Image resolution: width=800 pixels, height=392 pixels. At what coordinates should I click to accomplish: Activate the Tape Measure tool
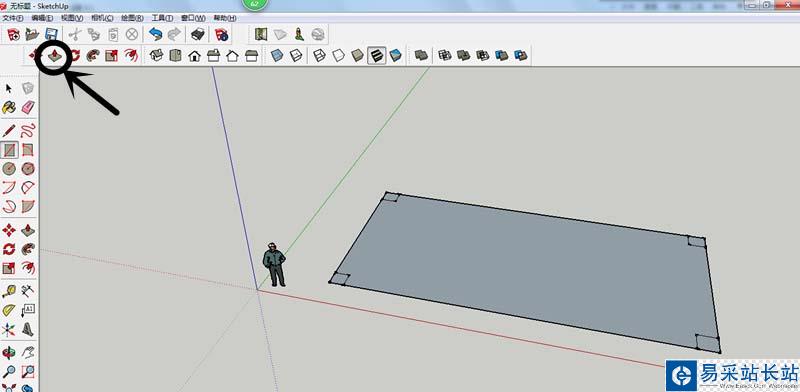pos(9,291)
